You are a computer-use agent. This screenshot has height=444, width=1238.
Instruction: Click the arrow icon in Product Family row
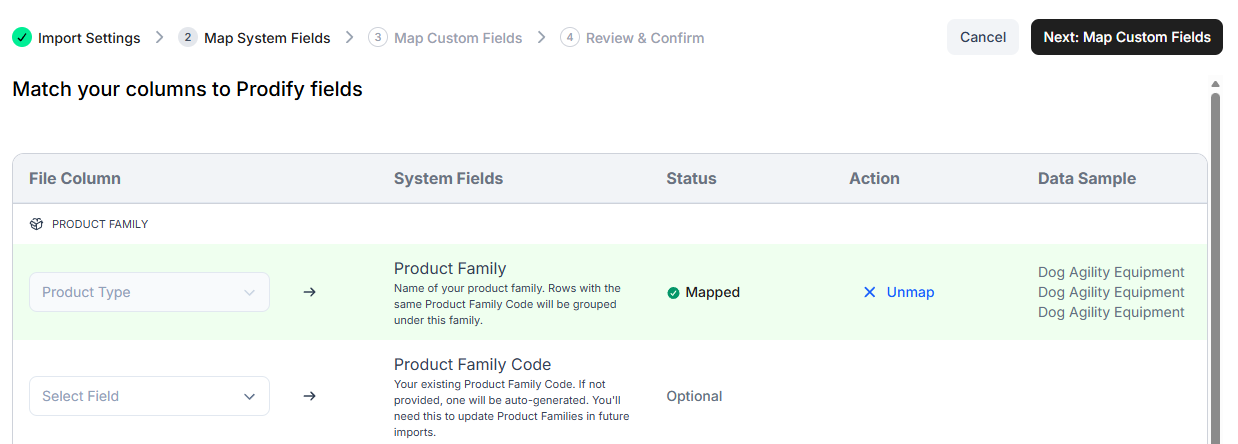(x=310, y=292)
